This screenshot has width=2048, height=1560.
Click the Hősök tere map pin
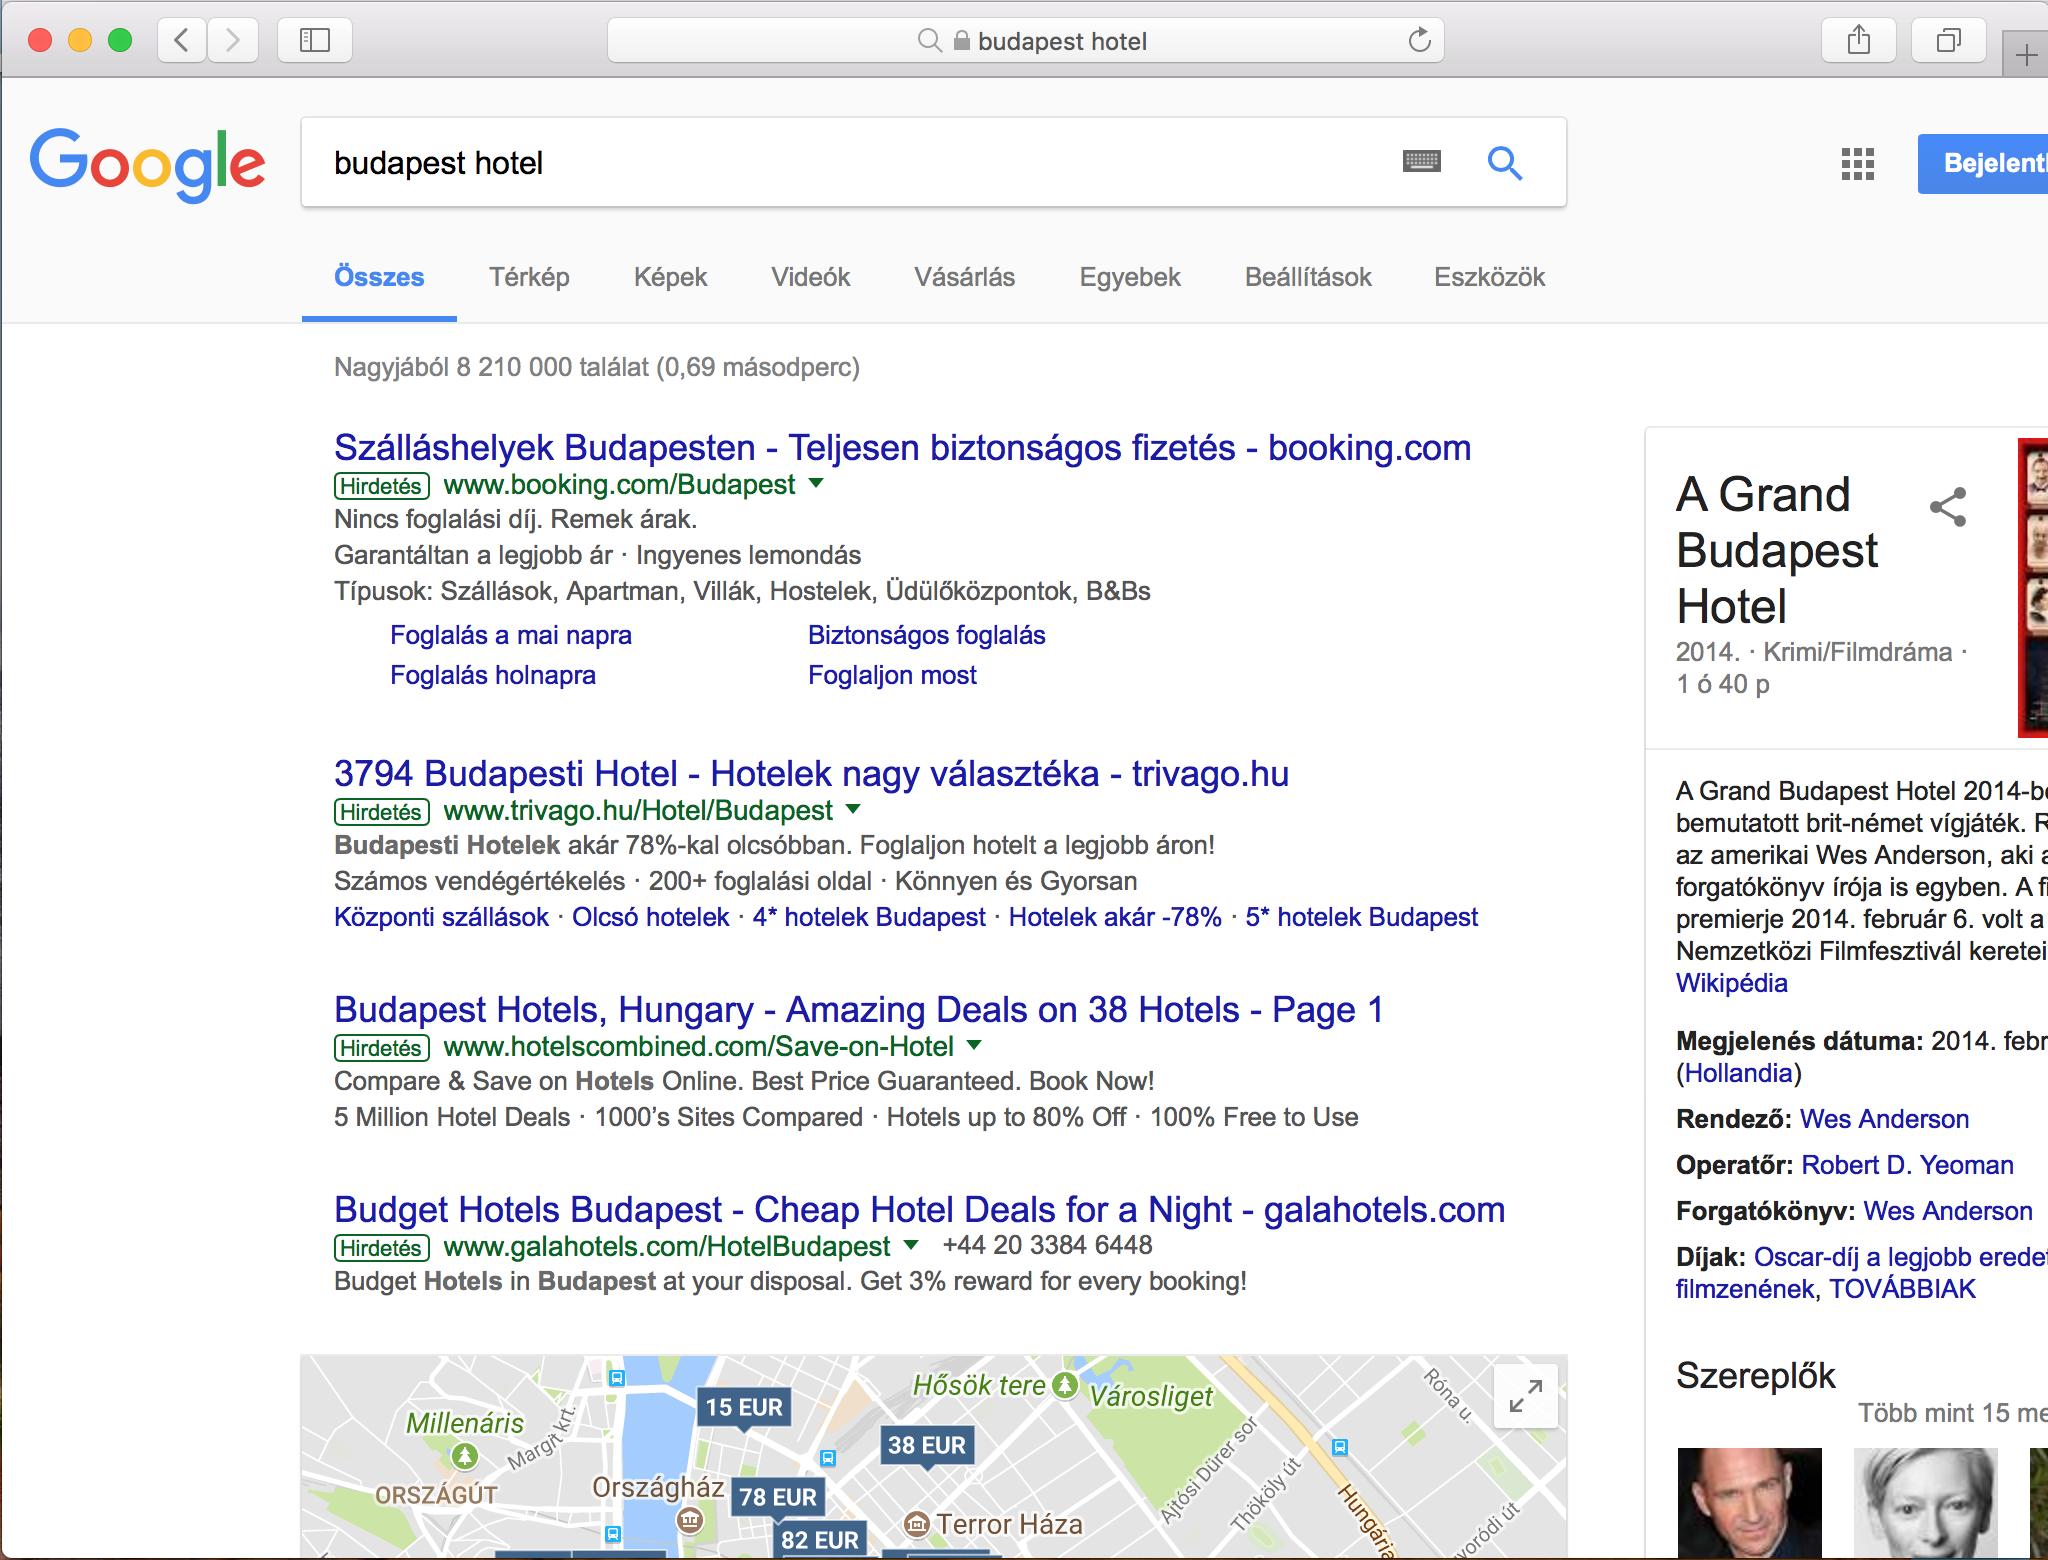point(1065,1385)
